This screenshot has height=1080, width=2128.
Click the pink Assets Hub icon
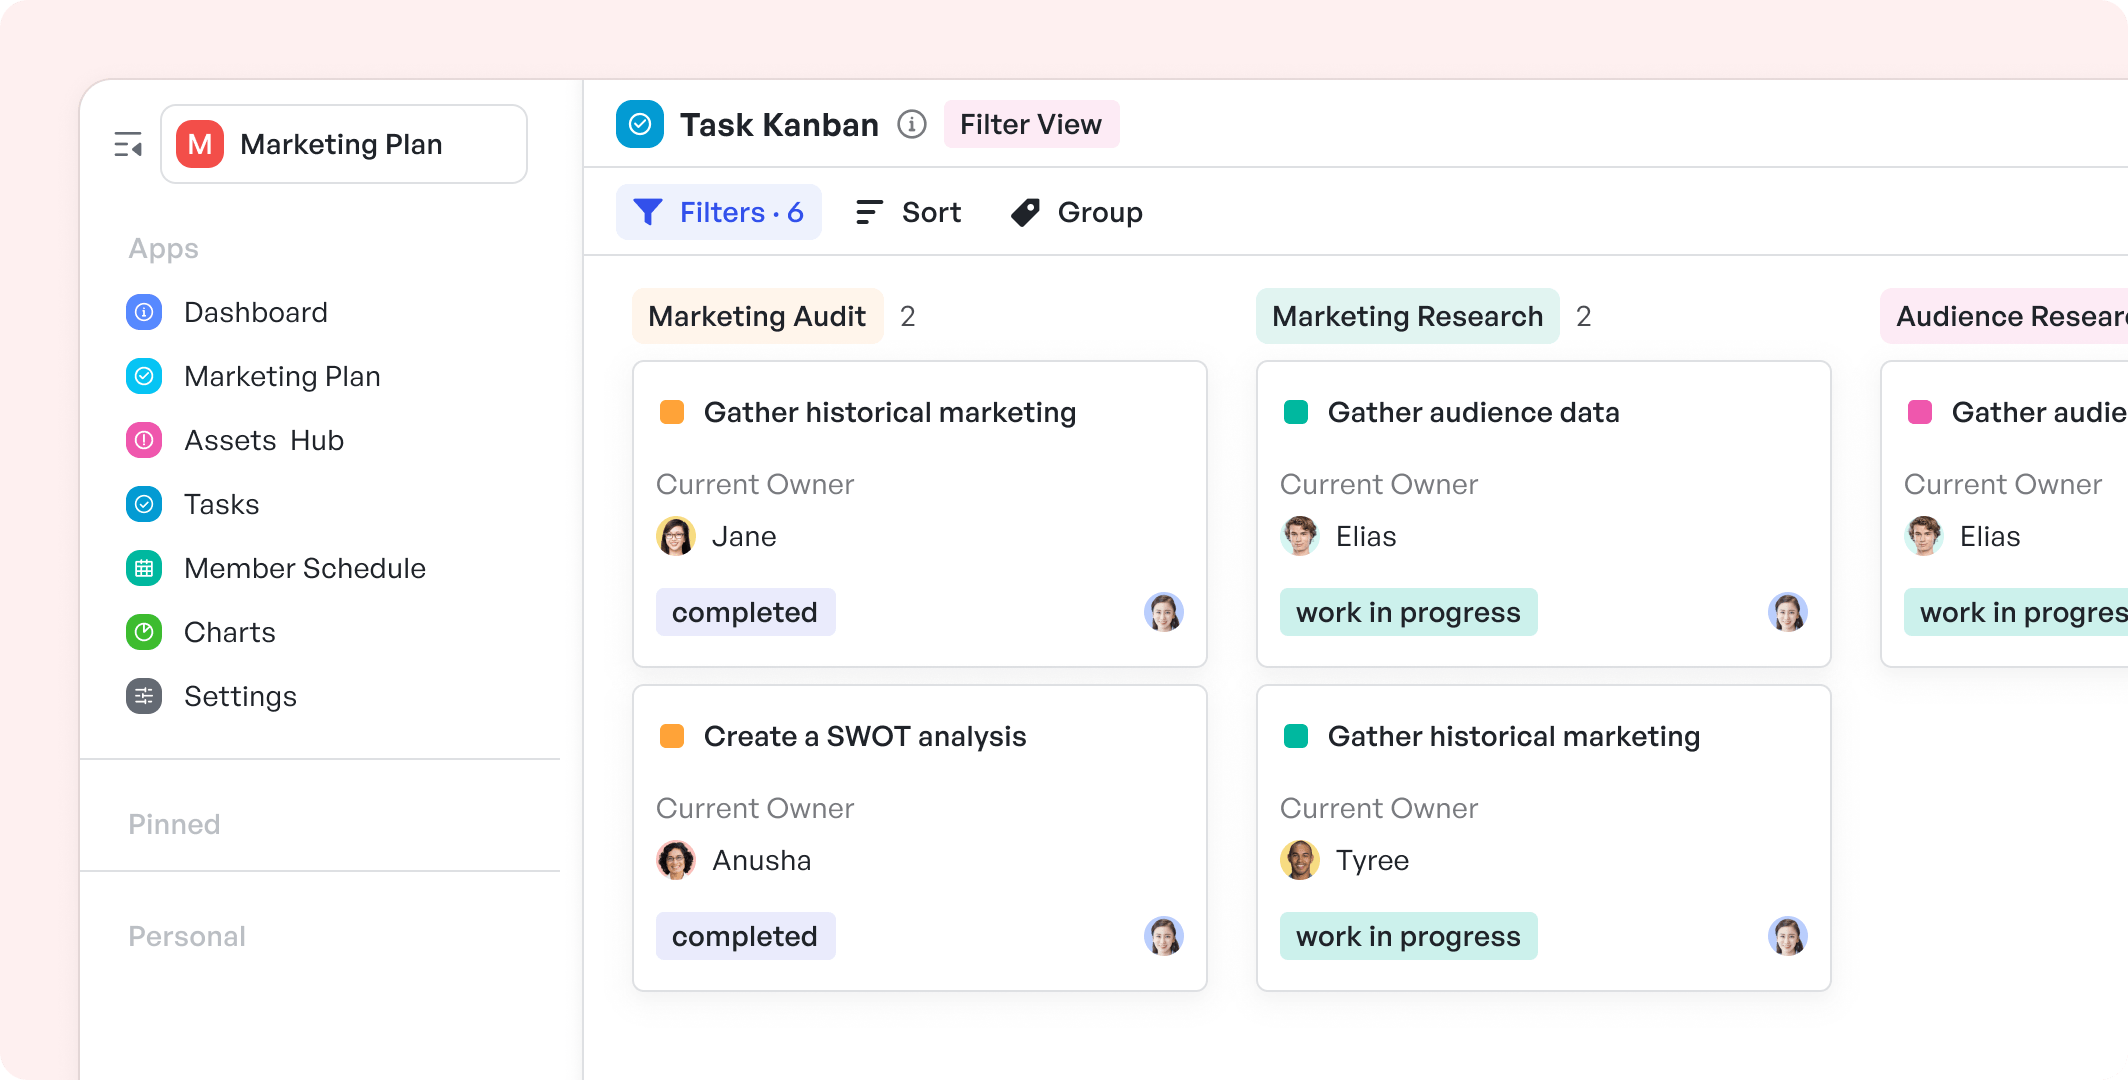click(144, 441)
